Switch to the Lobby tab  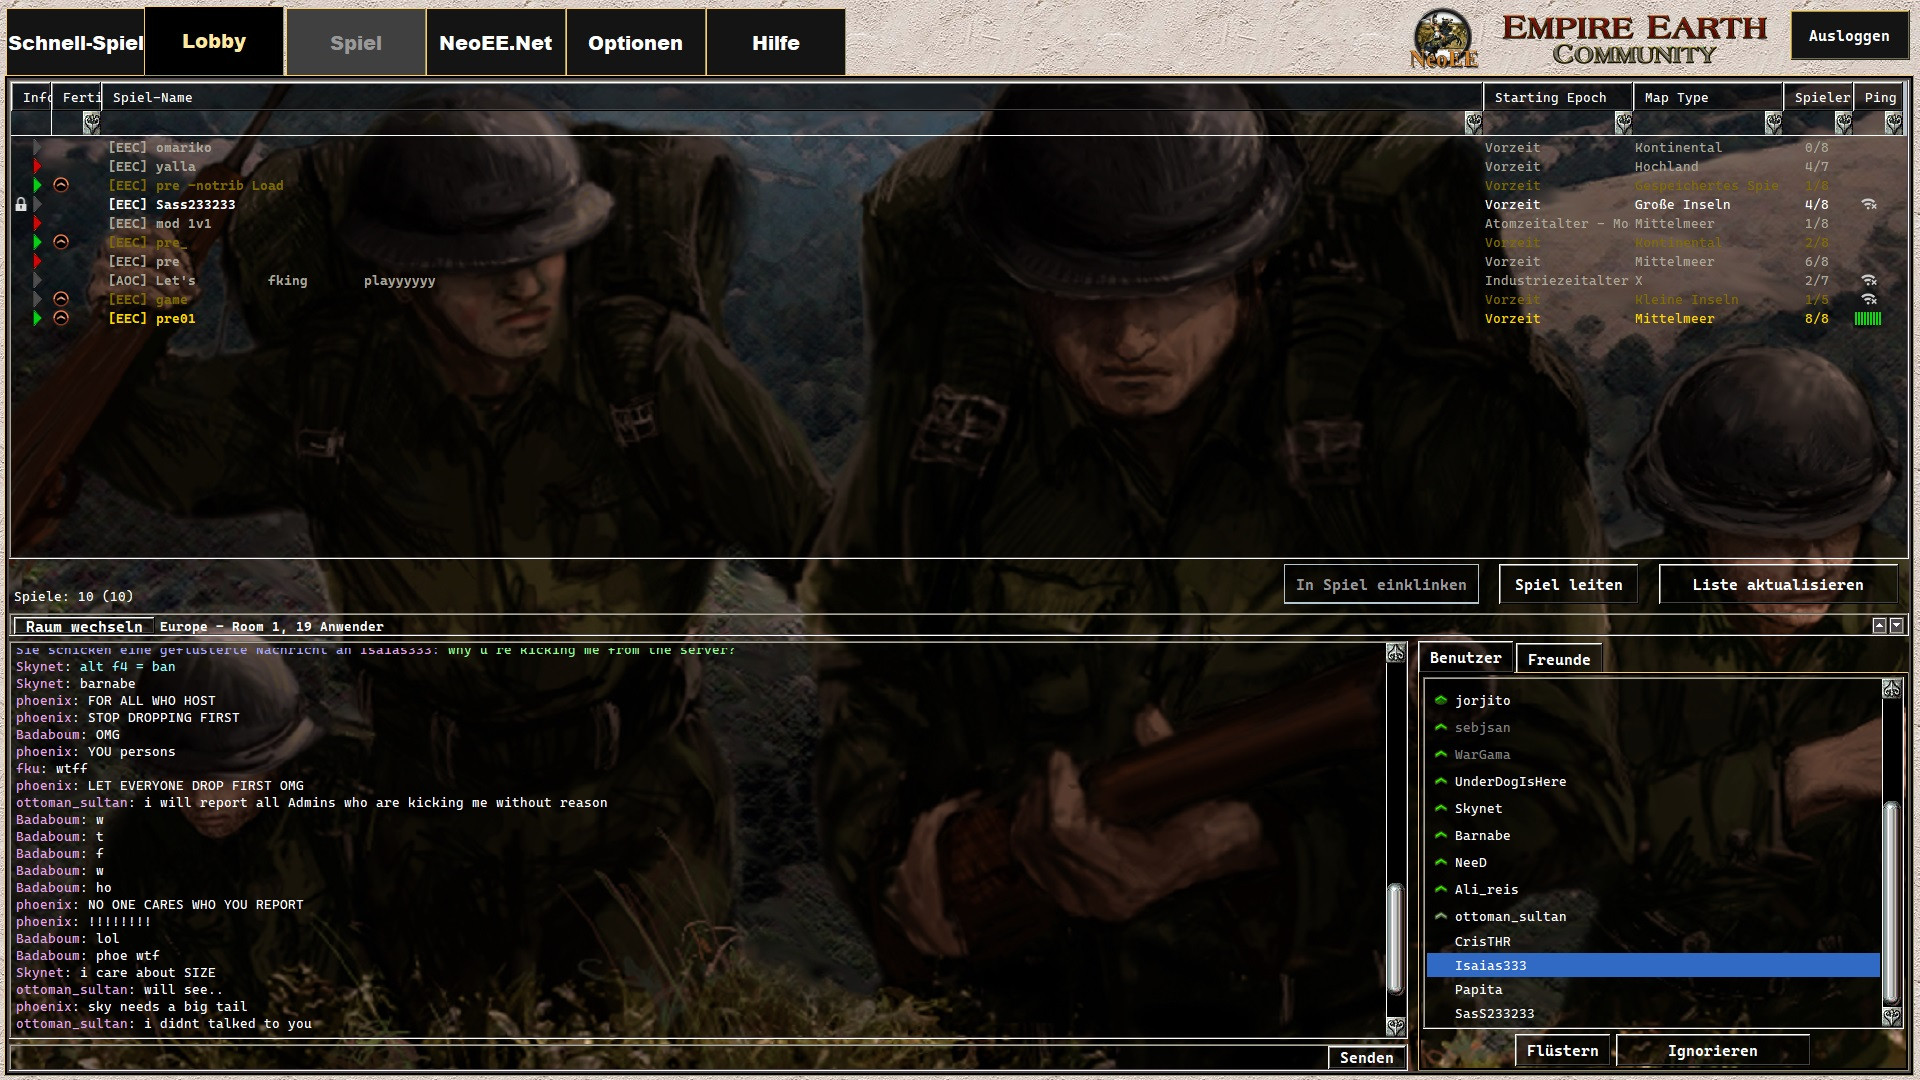click(x=214, y=41)
